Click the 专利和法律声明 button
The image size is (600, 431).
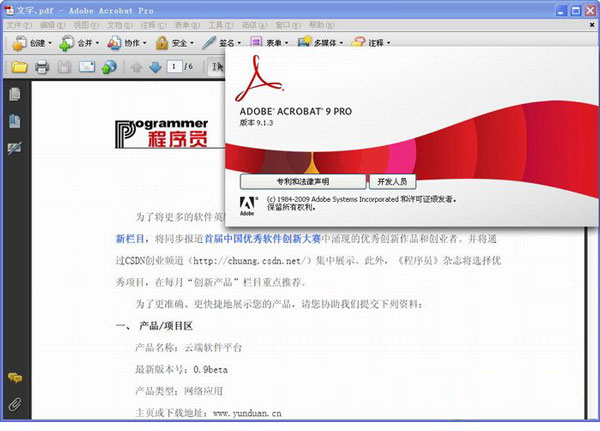pos(303,181)
